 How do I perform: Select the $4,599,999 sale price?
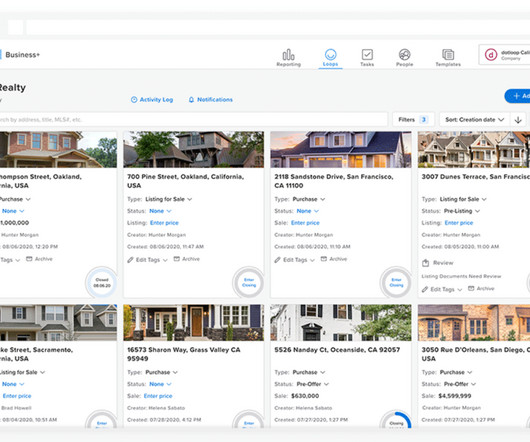click(x=455, y=396)
